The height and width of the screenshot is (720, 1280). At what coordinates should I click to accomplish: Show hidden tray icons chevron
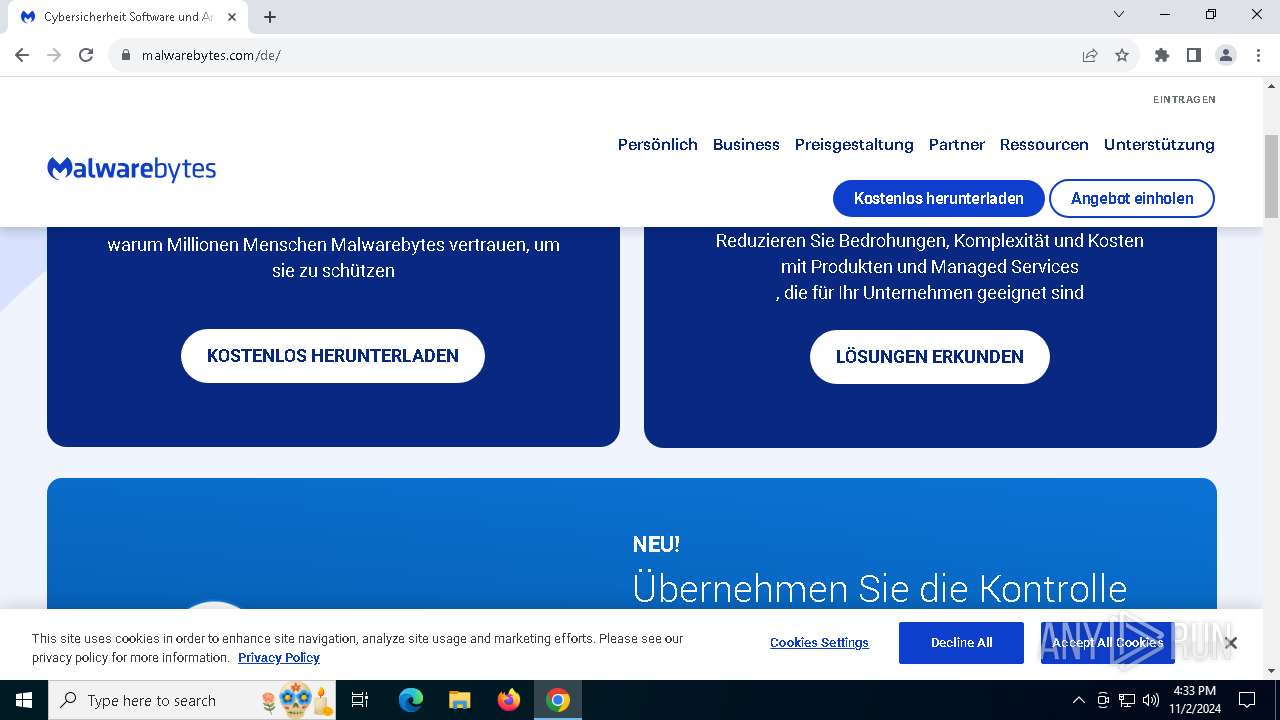point(1078,700)
